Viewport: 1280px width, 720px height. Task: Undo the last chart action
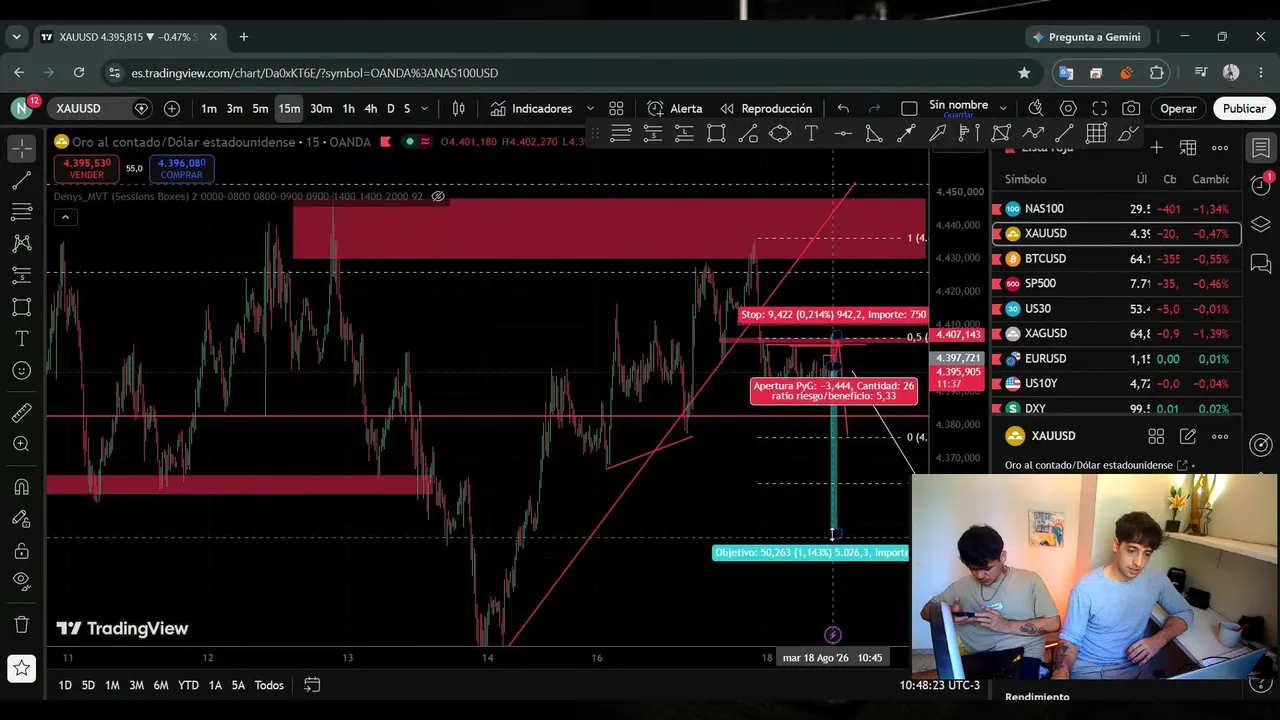click(844, 108)
